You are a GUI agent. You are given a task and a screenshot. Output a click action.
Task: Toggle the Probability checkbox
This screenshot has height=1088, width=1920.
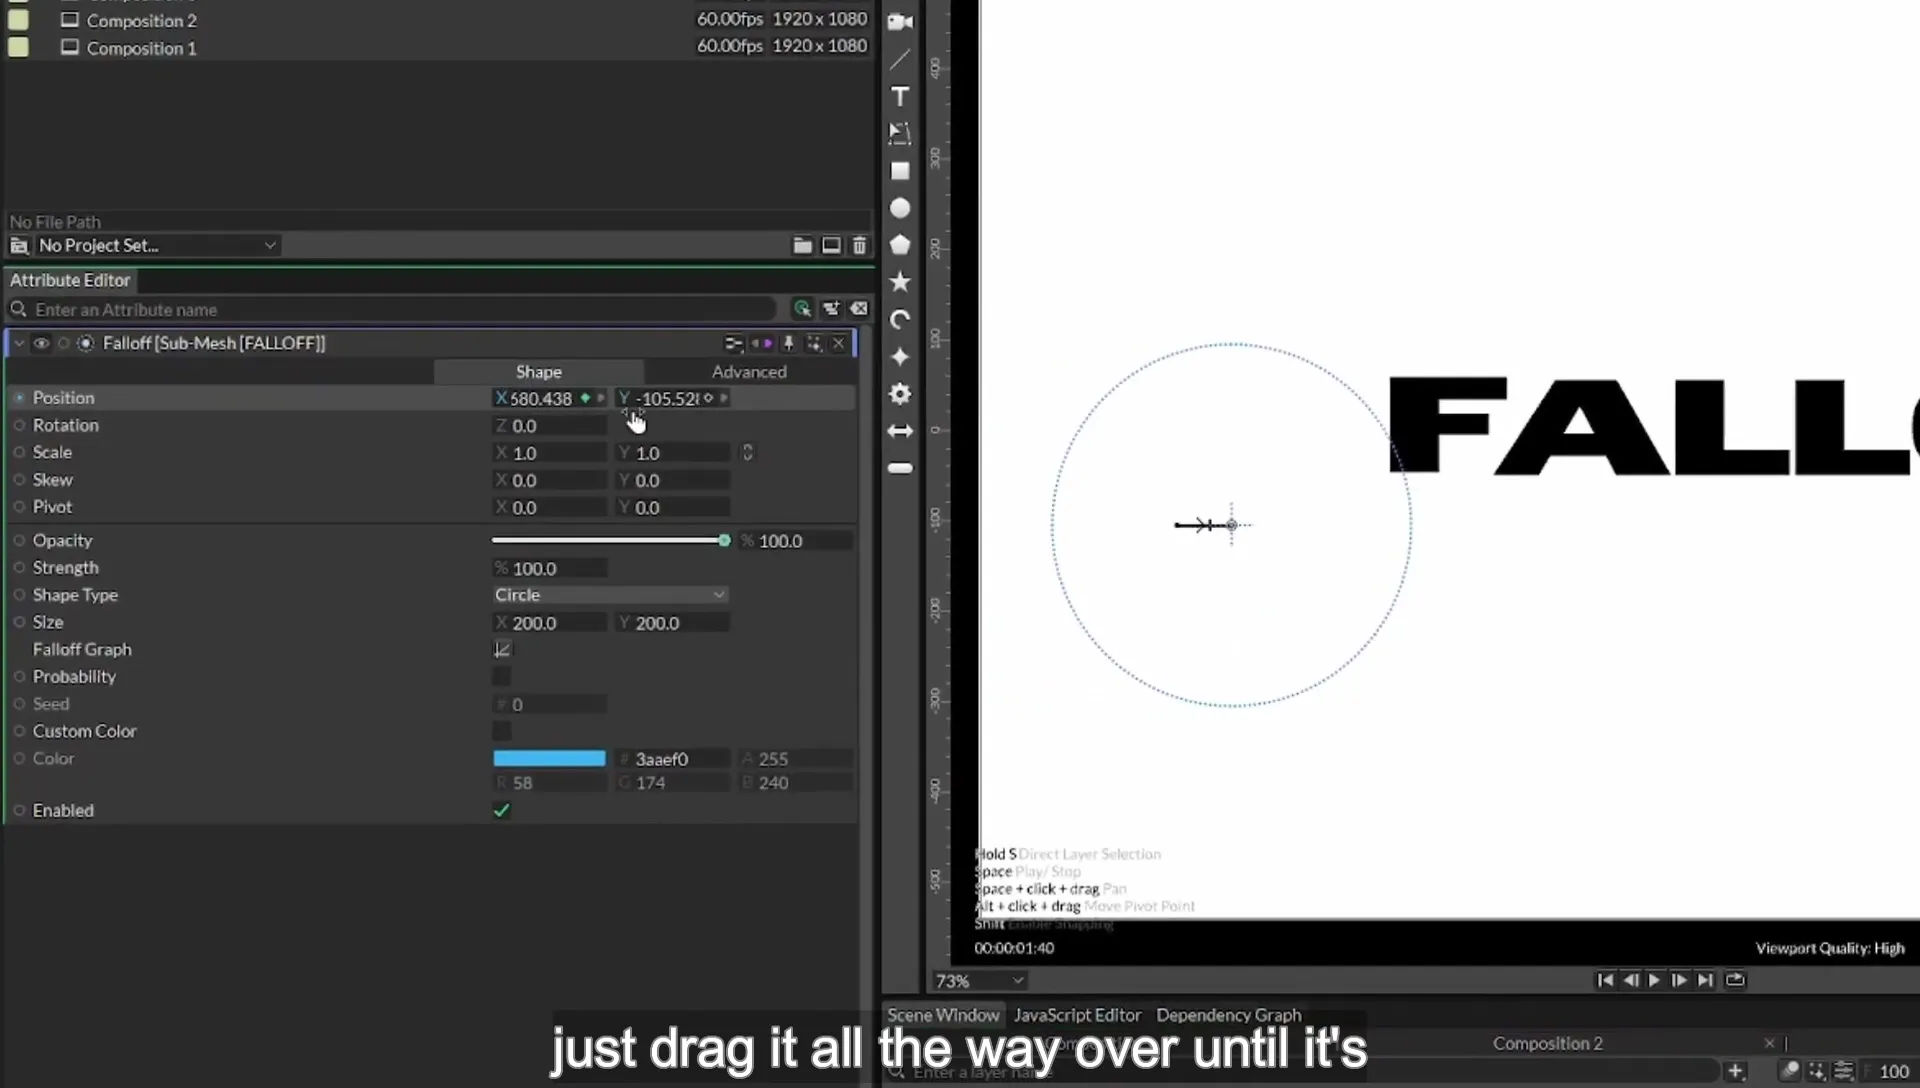coord(502,677)
